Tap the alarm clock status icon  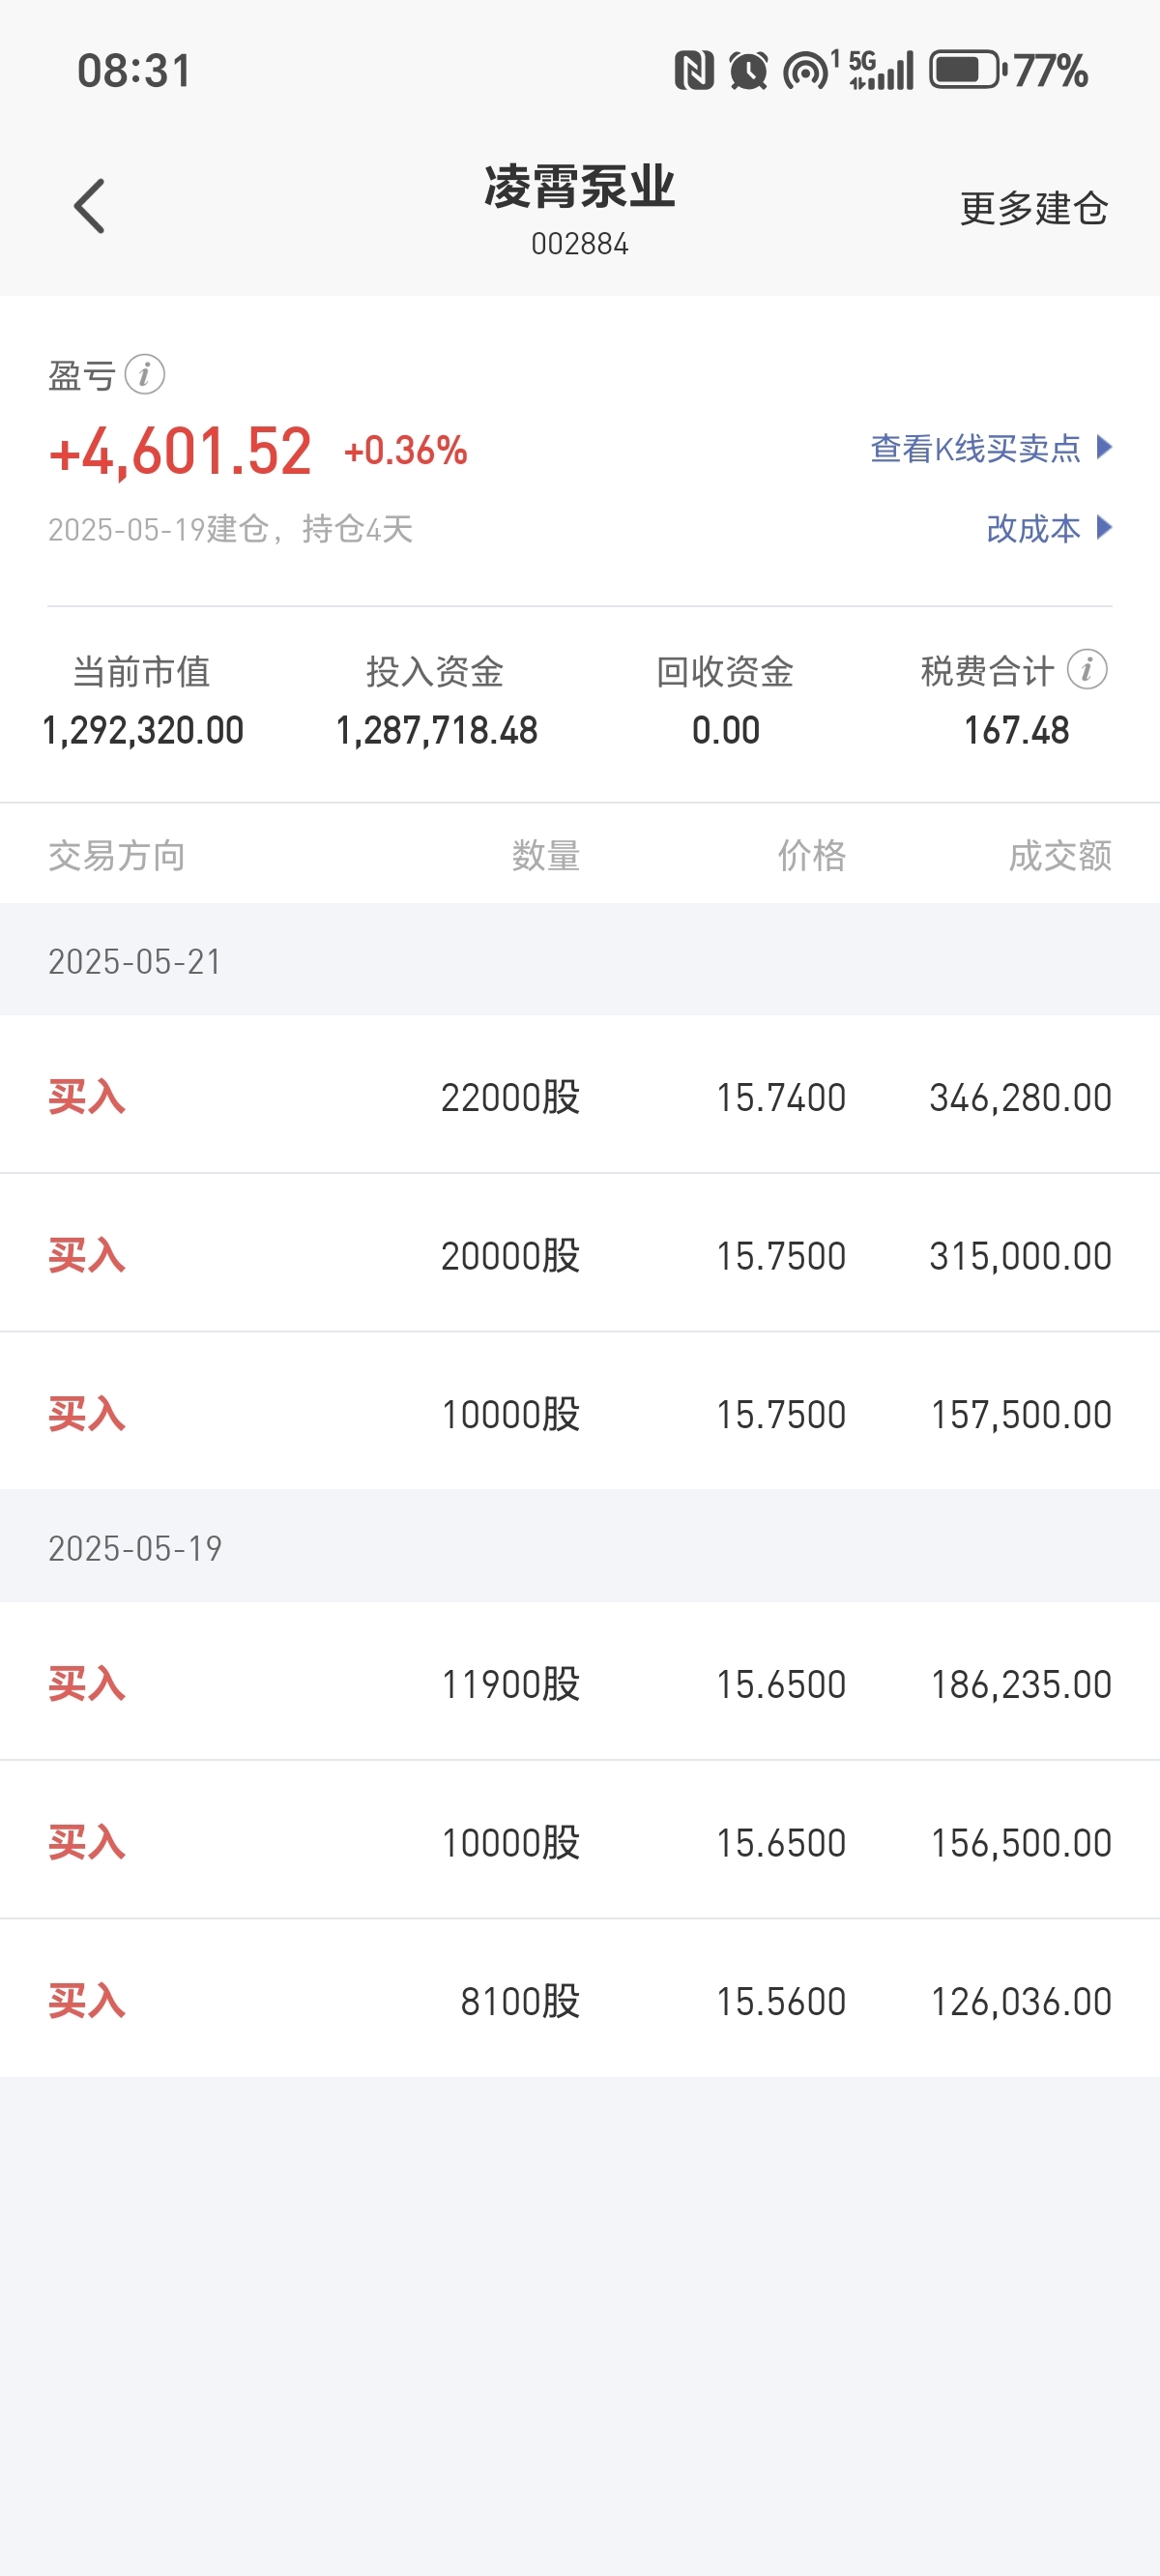point(748,71)
